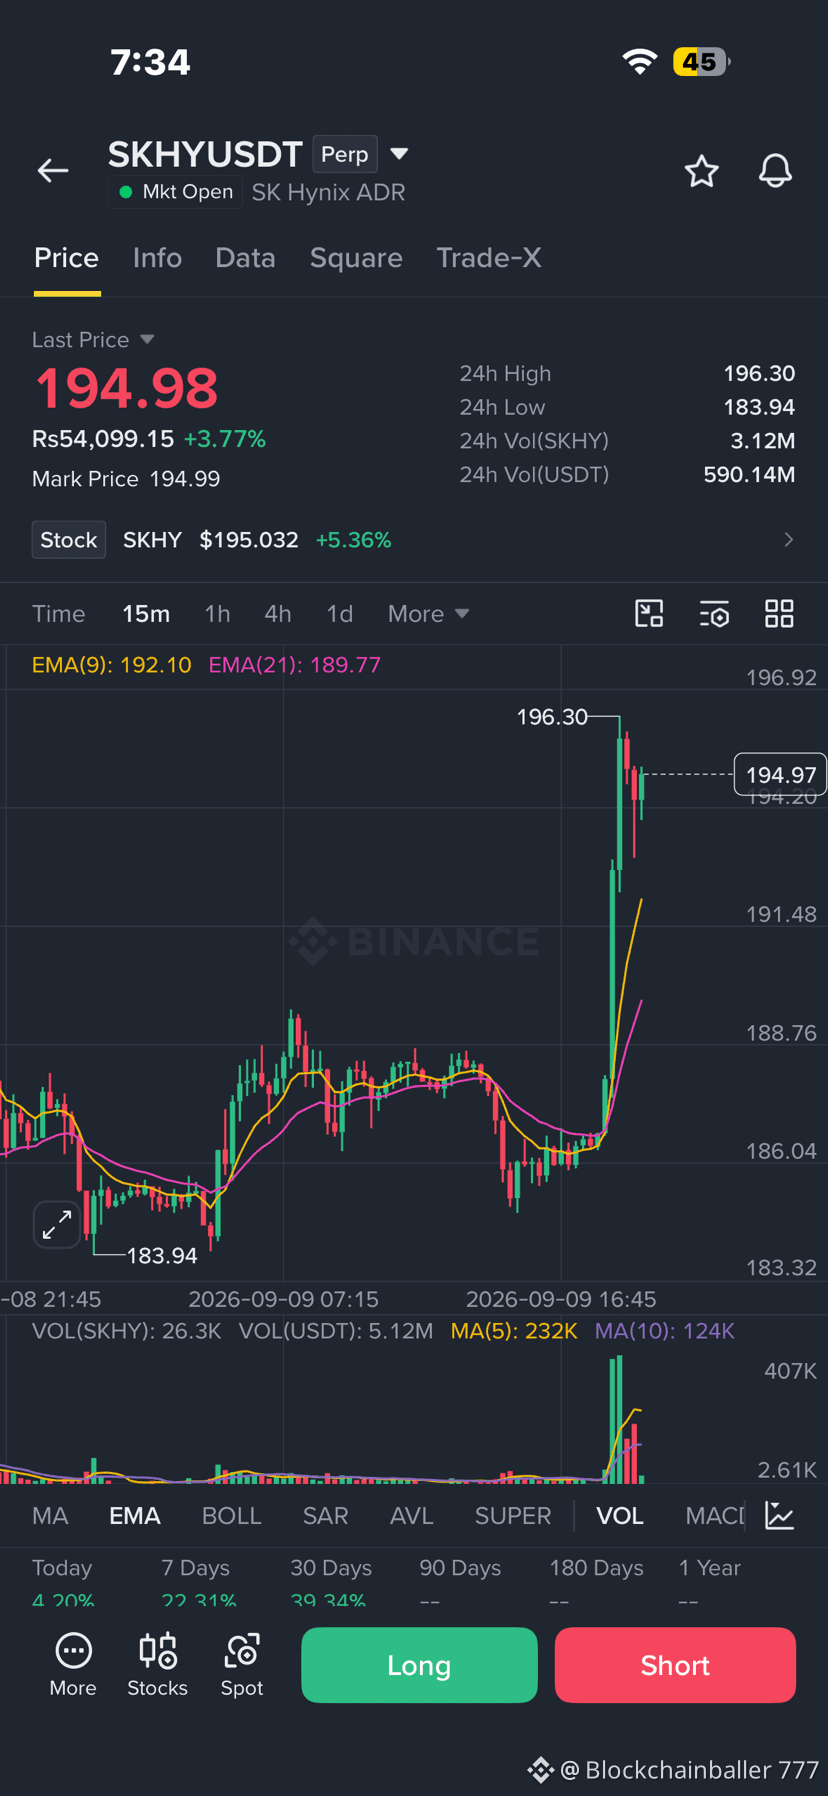The width and height of the screenshot is (828, 1796).
Task: Switch to the Trade-X tab
Action: tap(489, 258)
